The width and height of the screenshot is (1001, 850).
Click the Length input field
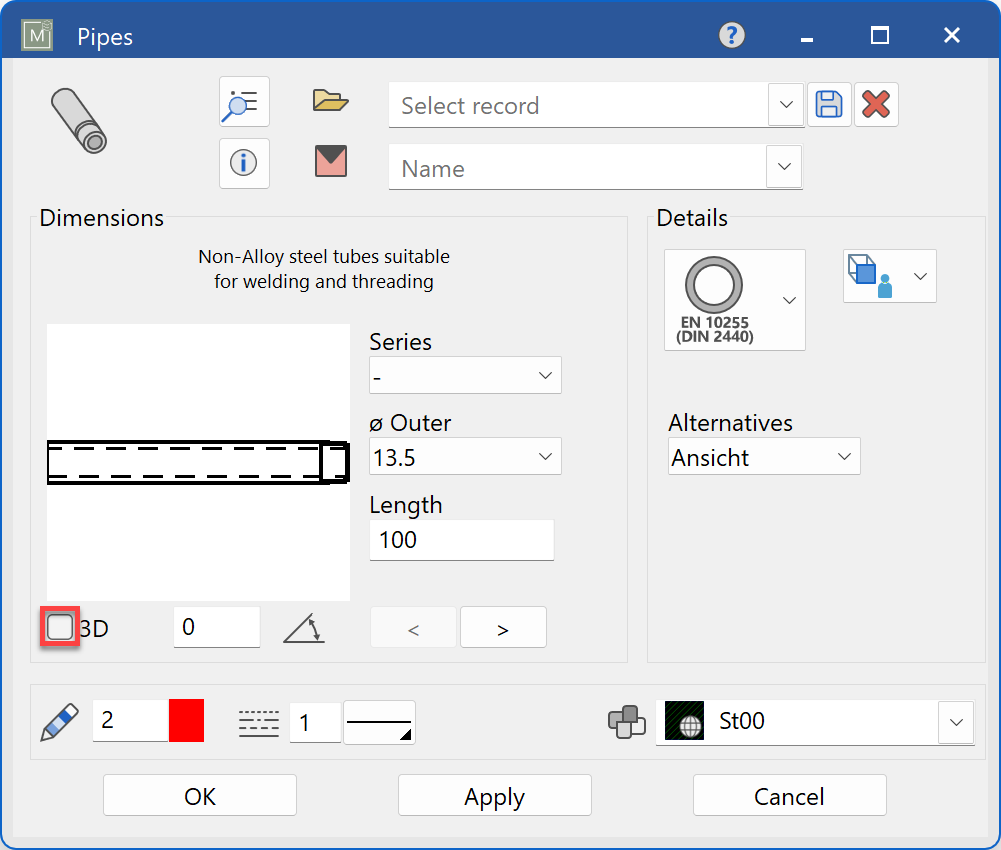(x=461, y=540)
